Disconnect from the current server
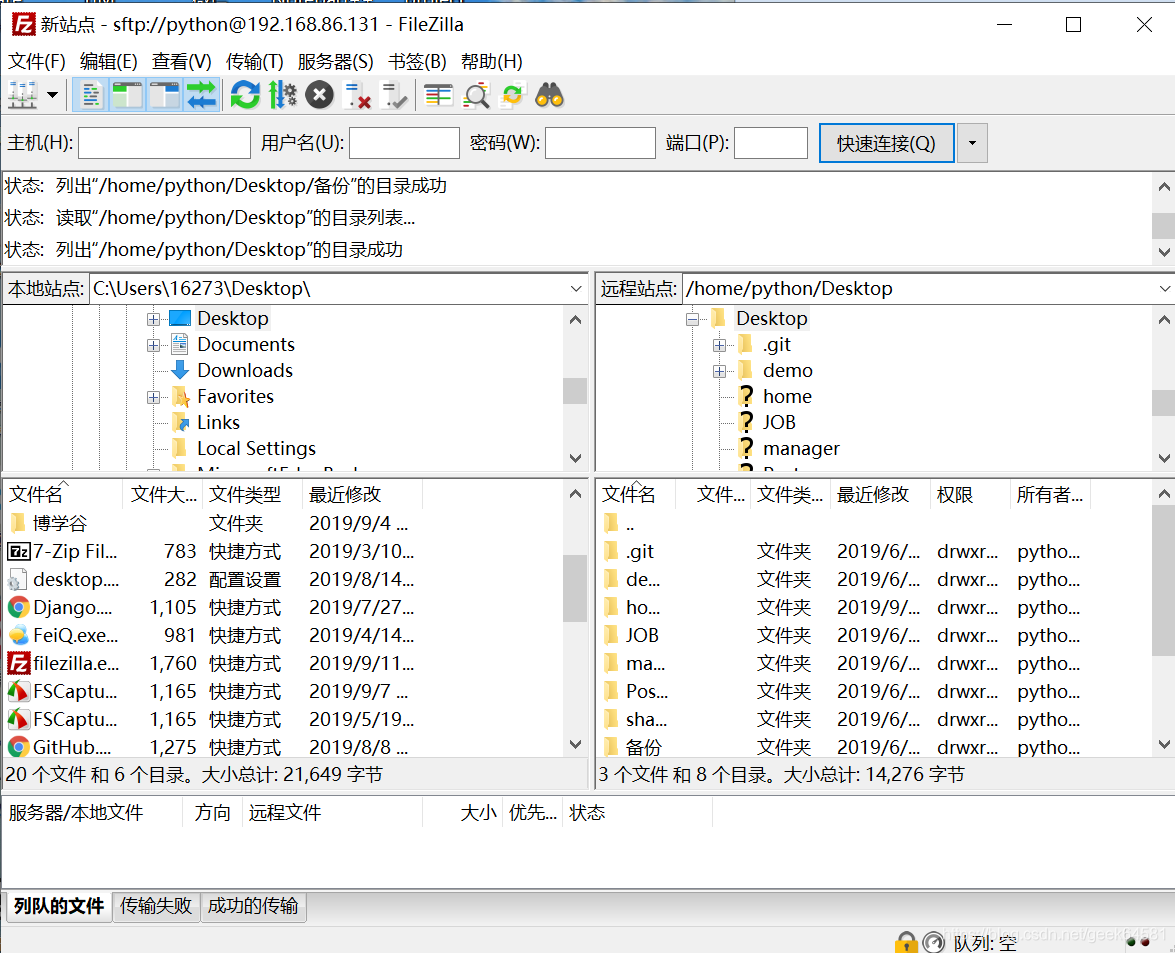This screenshot has width=1175, height=953. (357, 95)
